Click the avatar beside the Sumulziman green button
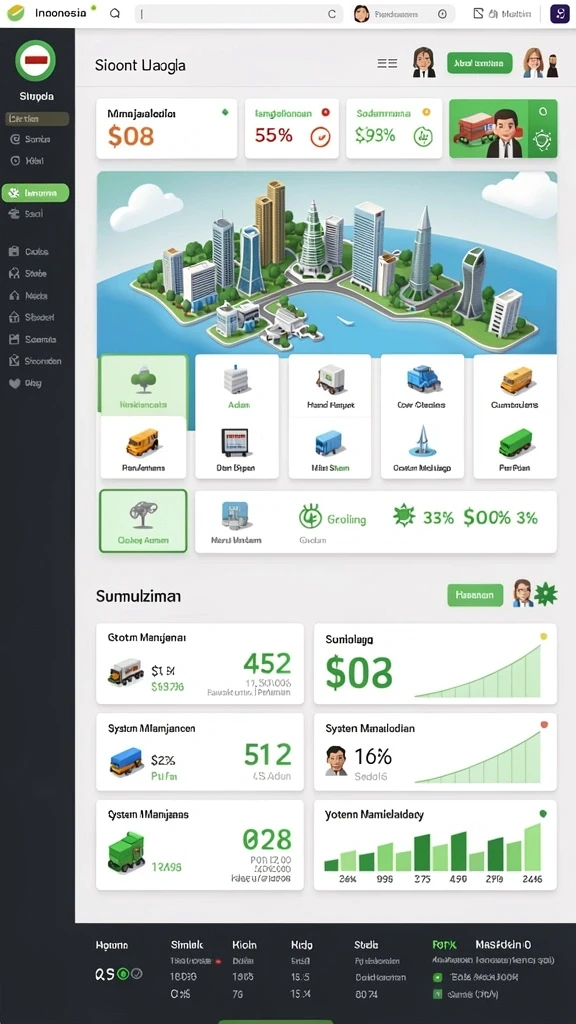 tap(522, 593)
